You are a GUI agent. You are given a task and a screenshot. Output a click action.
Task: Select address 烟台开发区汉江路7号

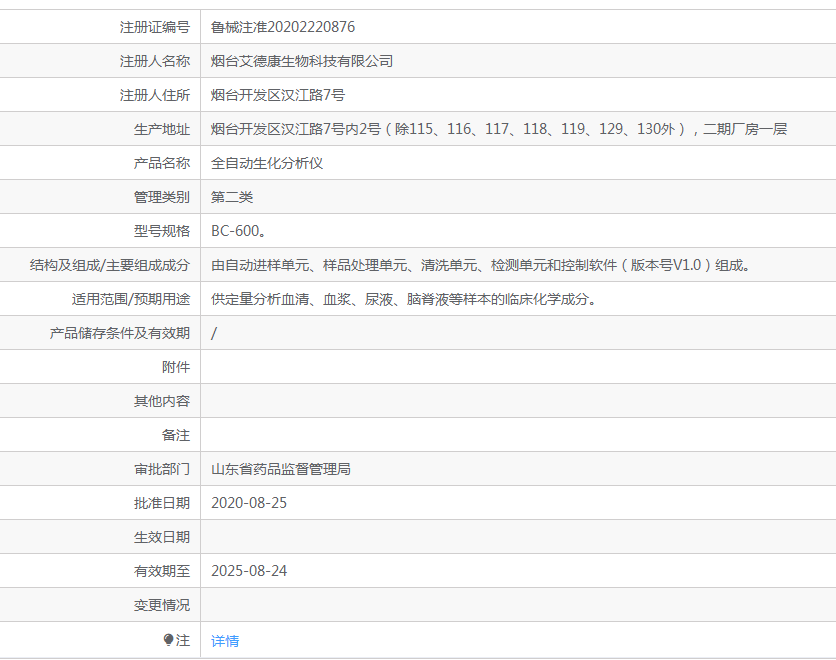[278, 95]
